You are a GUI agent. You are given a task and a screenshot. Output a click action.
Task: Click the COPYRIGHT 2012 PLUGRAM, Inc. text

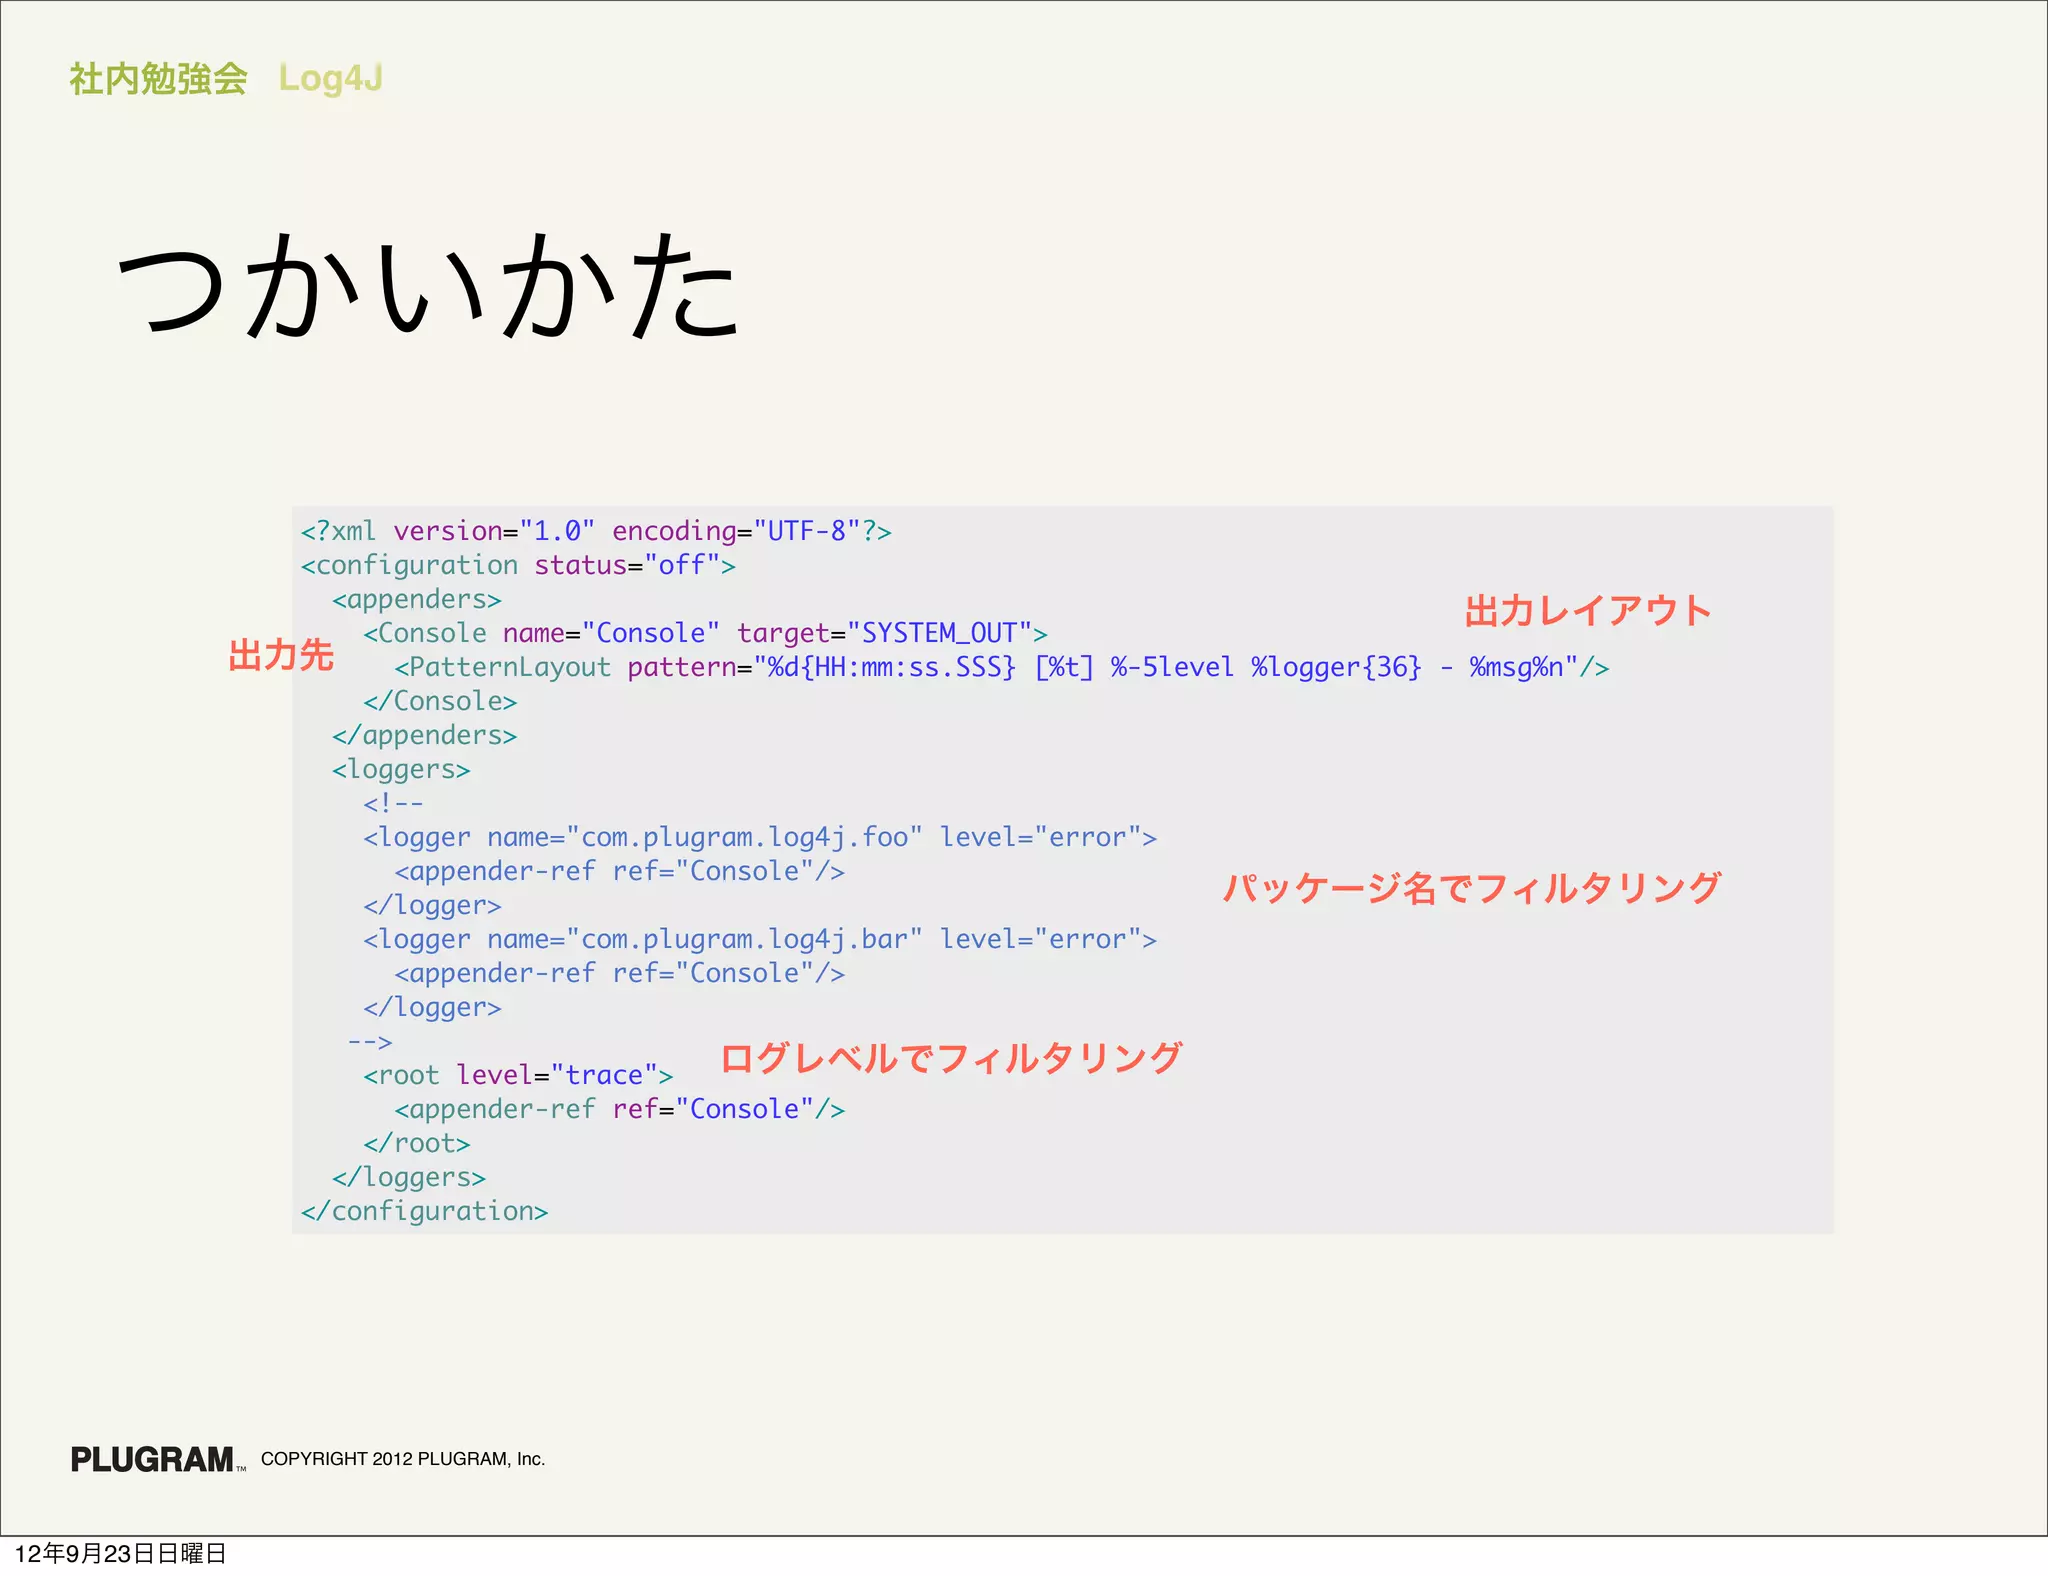coord(403,1459)
